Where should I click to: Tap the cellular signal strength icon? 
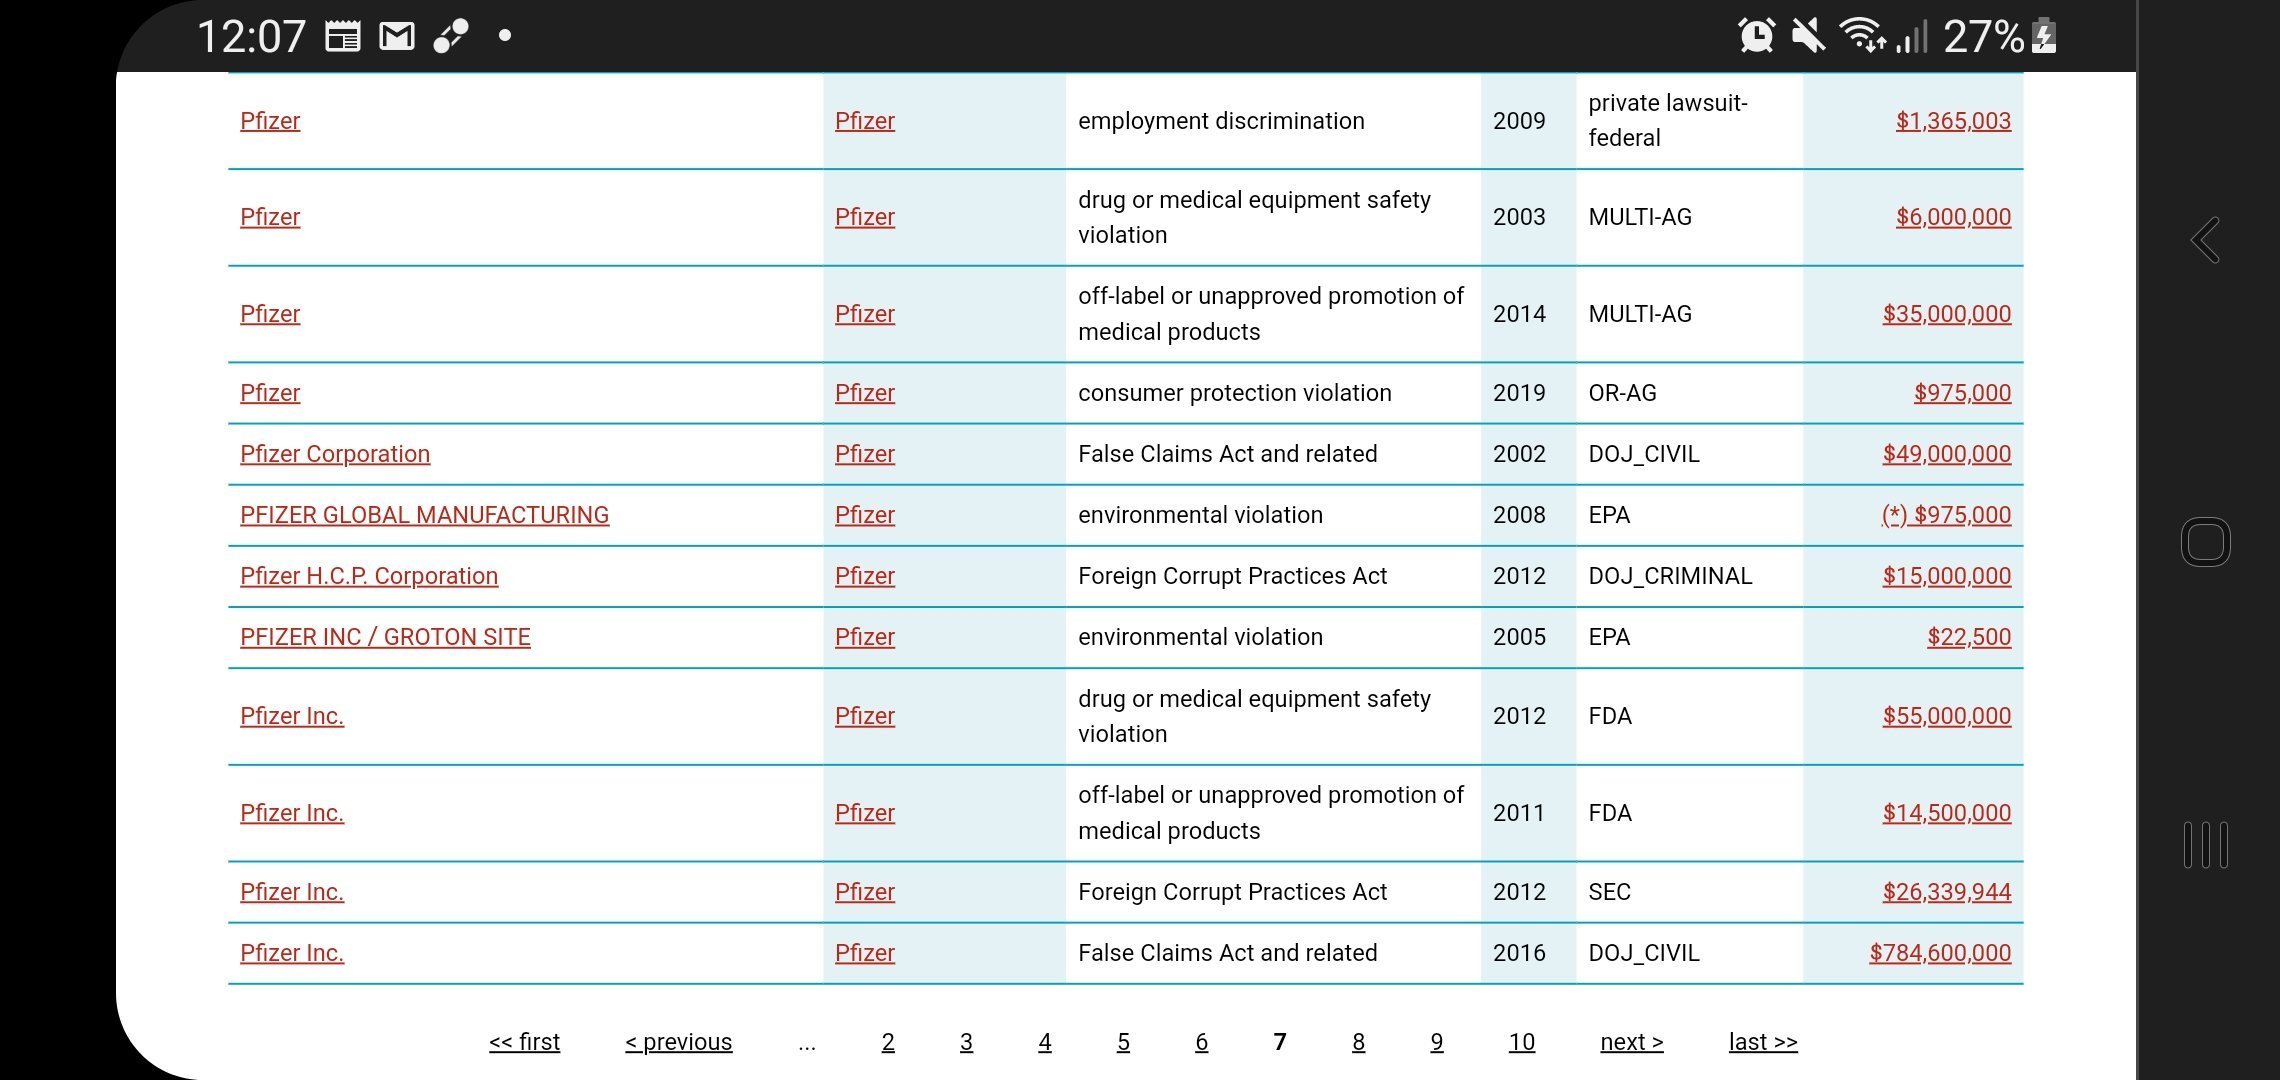pyautogui.click(x=1911, y=36)
